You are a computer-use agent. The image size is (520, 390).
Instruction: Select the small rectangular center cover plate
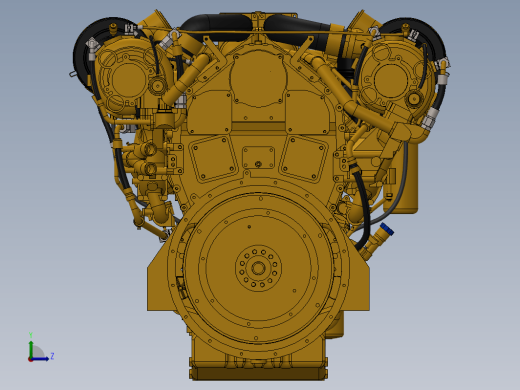(x=258, y=158)
